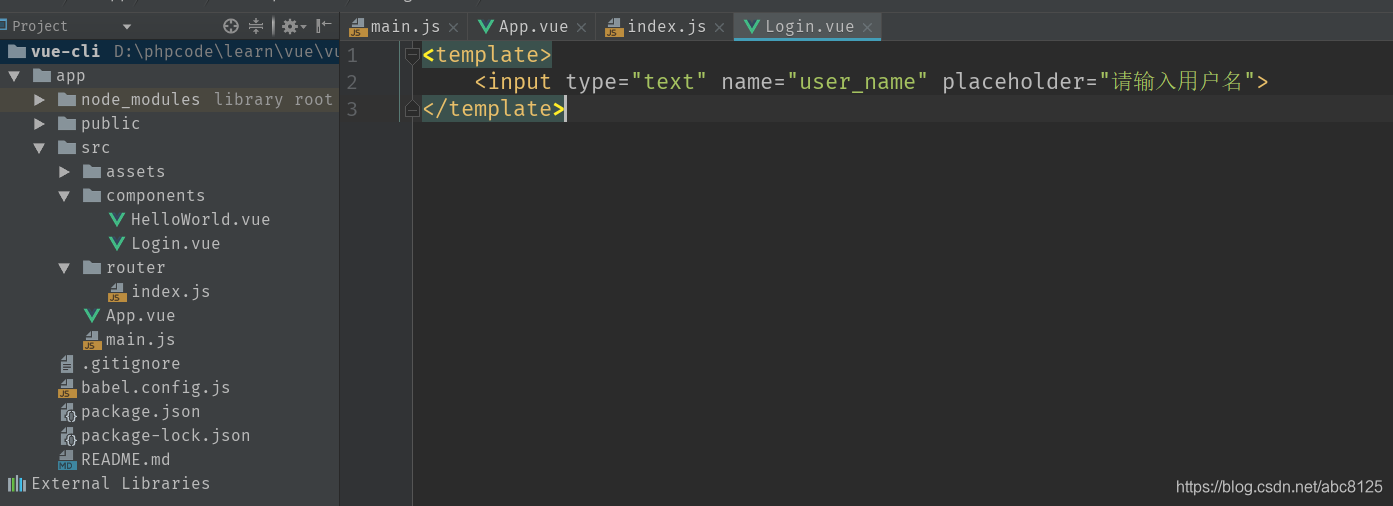Click line number 2 in the gutter
The height and width of the screenshot is (506, 1393).
coord(351,82)
